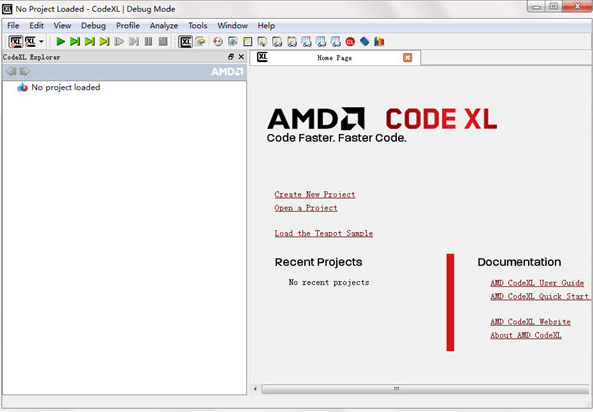Image resolution: width=593 pixels, height=412 pixels.
Task: Click the red CL circle toolbar icon
Action: pyautogui.click(x=350, y=42)
